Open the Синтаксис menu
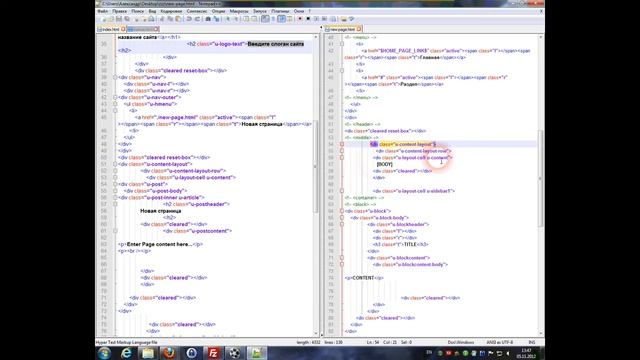The image size is (640, 360). (197, 11)
